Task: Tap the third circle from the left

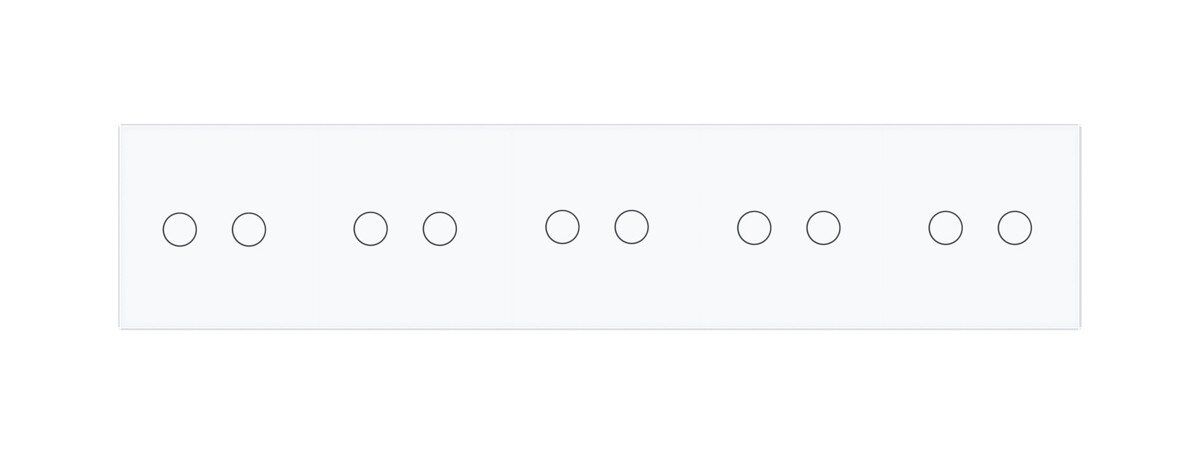Action: click(x=371, y=228)
